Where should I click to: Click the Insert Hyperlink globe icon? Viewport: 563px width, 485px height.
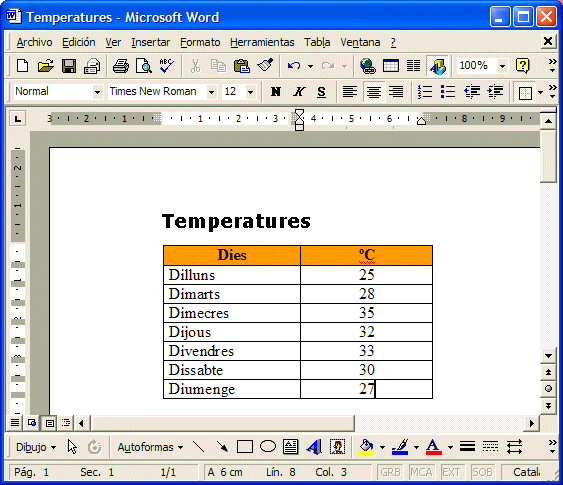(x=368, y=66)
